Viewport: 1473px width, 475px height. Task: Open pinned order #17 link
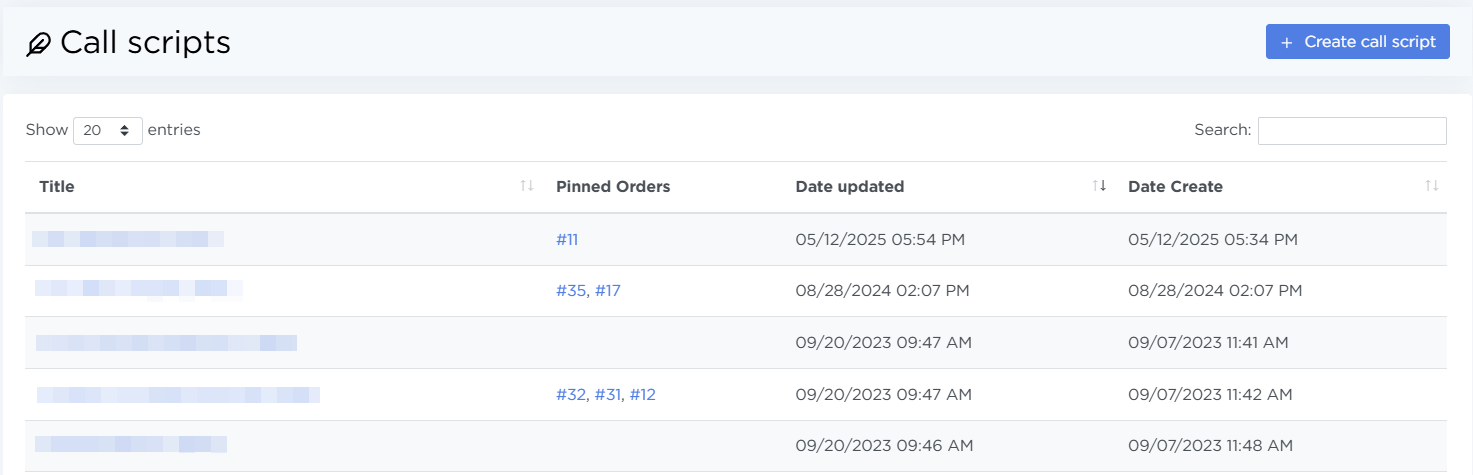pos(608,291)
